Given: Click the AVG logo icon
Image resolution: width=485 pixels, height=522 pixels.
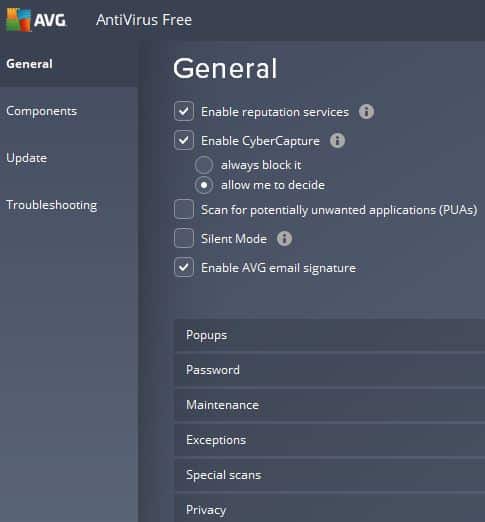Looking at the screenshot, I should coord(19,20).
